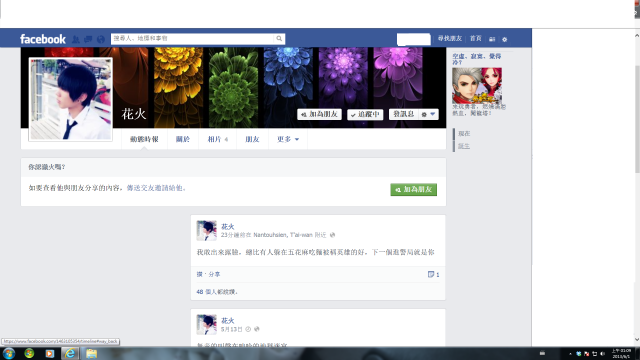This screenshot has height=360, width=640.
Task: Open messages icon in Facebook top bar
Action: [88, 39]
